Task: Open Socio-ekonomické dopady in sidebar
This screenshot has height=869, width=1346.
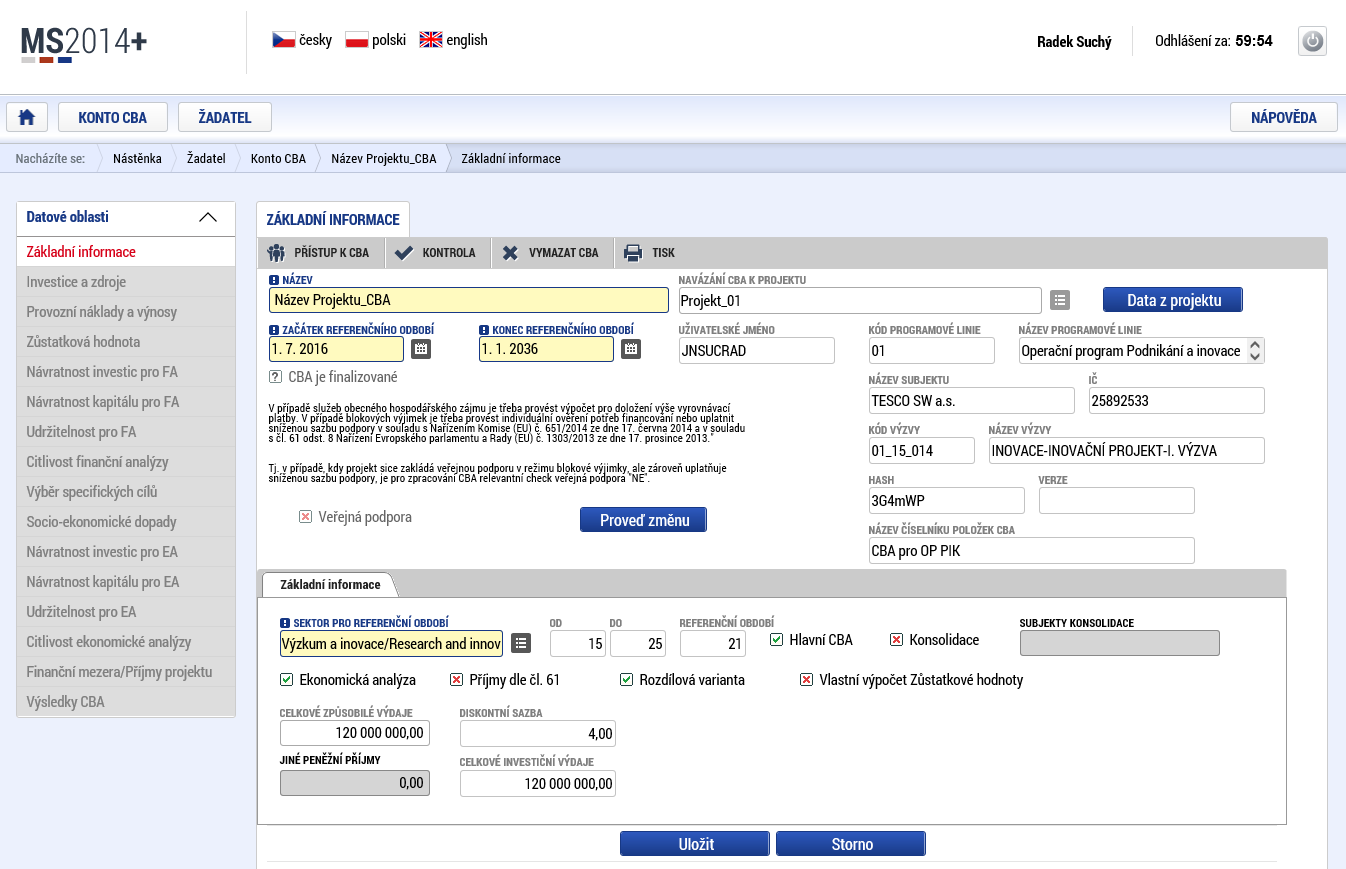Action: [x=126, y=522]
